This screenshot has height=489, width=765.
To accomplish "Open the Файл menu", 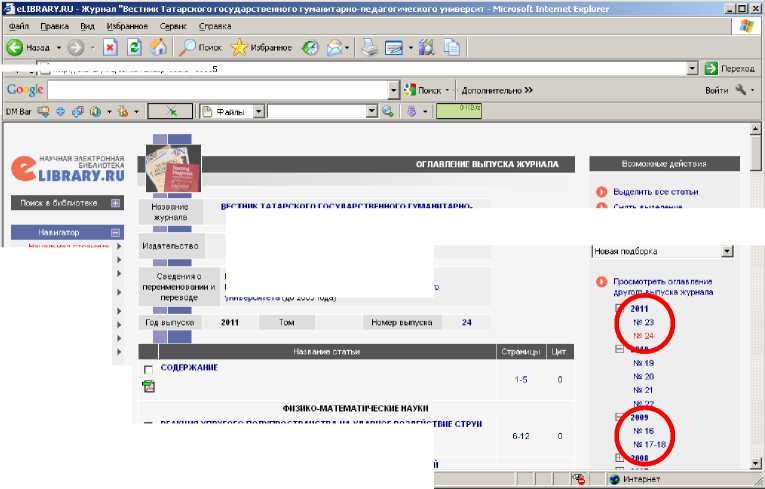I will 19,26.
